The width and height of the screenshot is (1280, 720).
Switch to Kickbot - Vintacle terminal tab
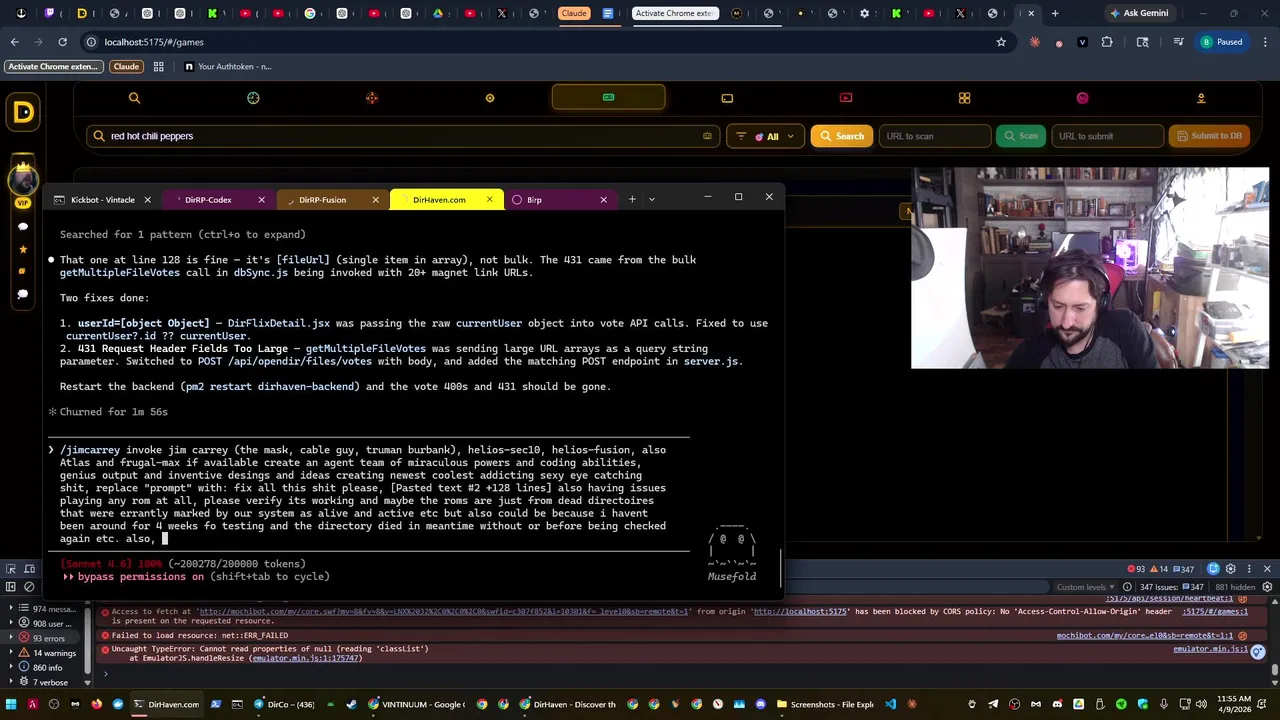(x=102, y=200)
